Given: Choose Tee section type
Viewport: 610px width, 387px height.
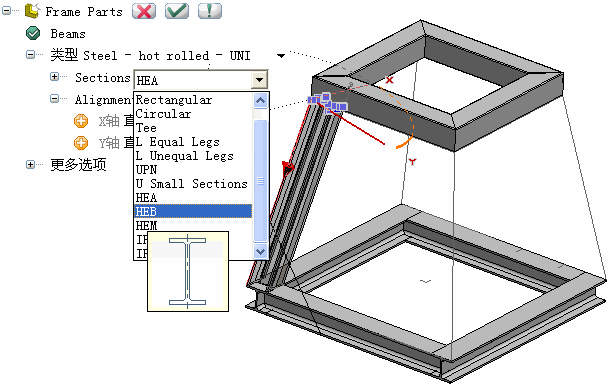Looking at the screenshot, I should pyautogui.click(x=193, y=128).
